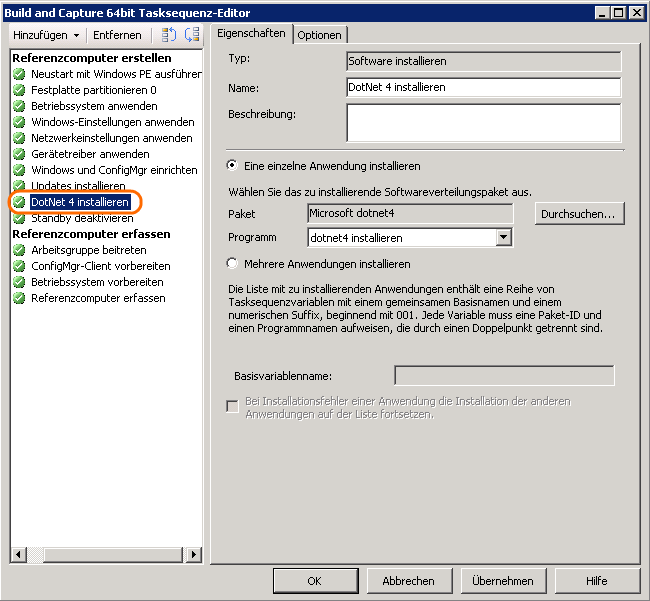Click the Übernehmen button
The width and height of the screenshot is (650, 601).
pyautogui.click(x=502, y=581)
